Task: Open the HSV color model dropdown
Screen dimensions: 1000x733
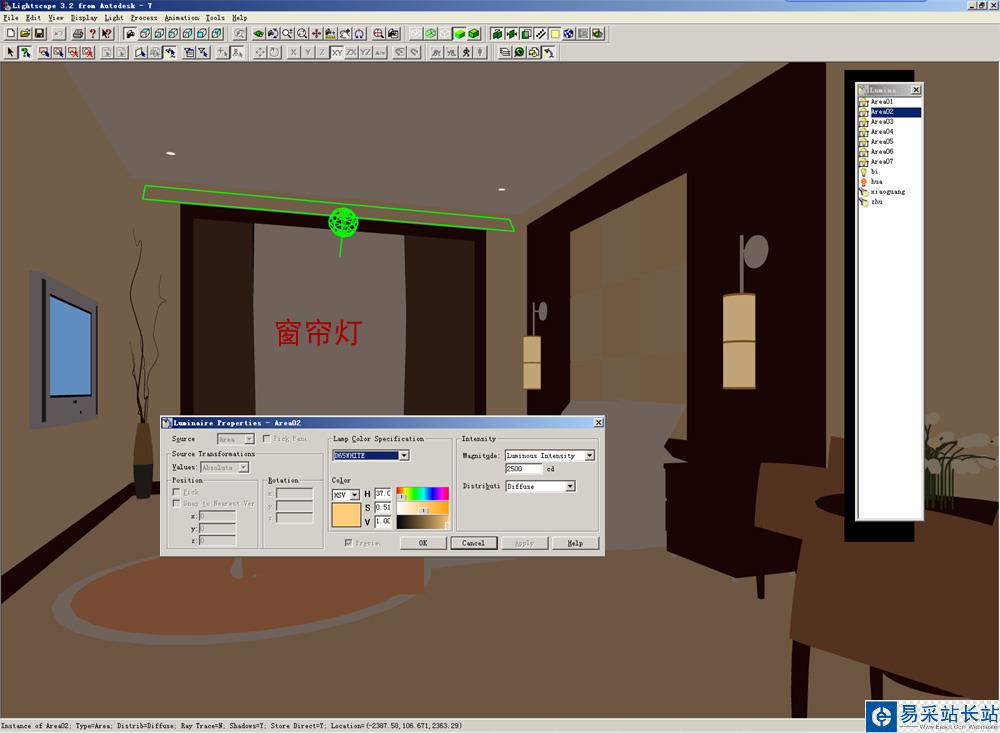Action: click(355, 494)
